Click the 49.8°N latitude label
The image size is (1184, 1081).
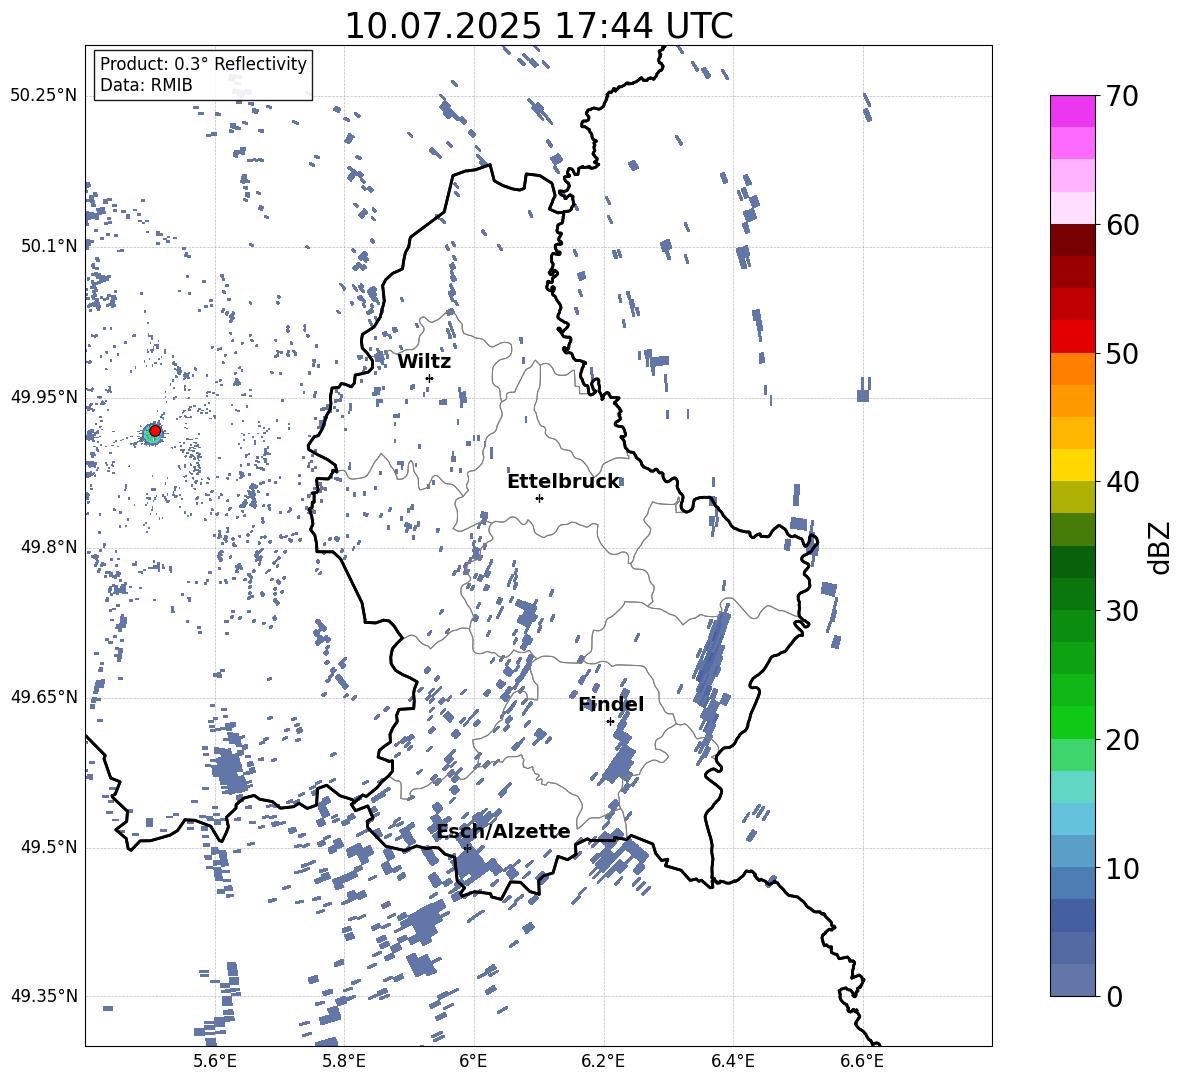(x=50, y=547)
